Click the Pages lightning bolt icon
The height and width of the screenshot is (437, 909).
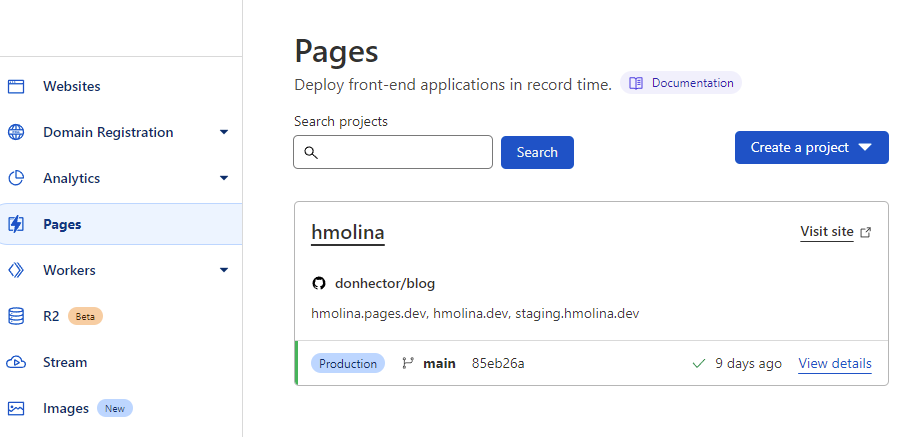[x=16, y=224]
